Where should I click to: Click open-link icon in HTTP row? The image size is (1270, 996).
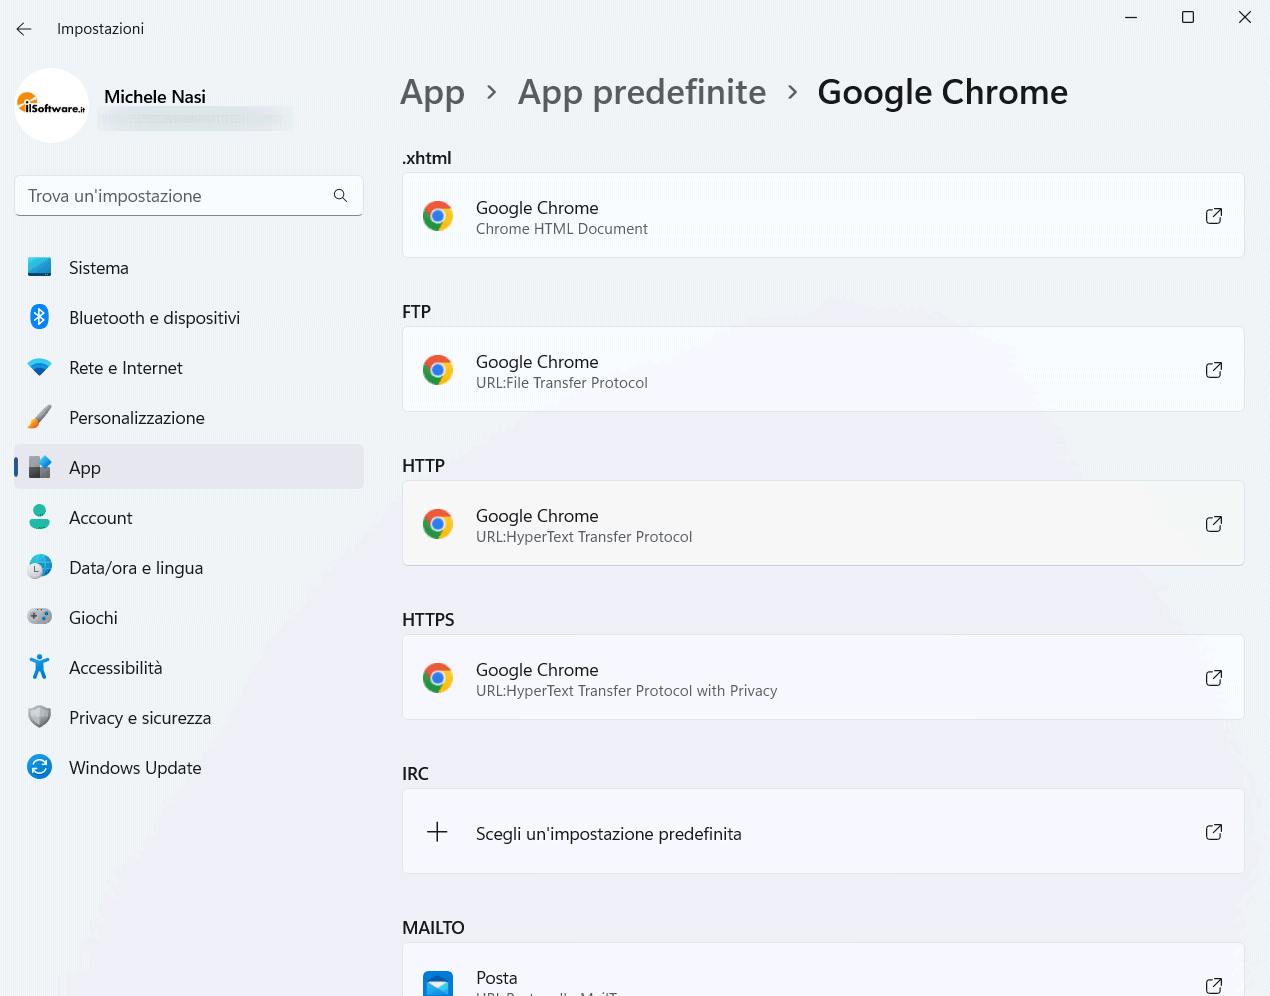pos(1214,524)
